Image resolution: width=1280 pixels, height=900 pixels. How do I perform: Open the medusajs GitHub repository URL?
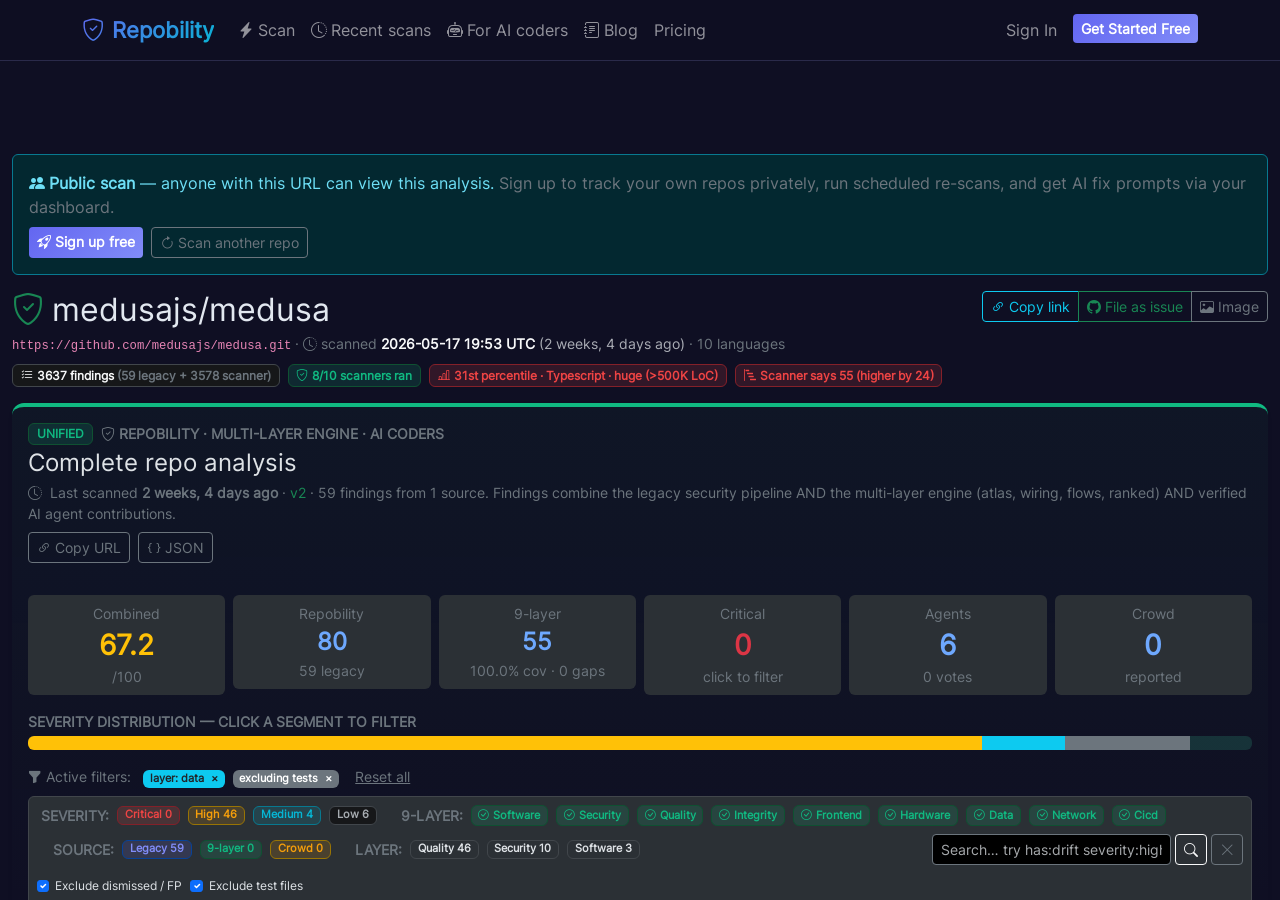152,345
